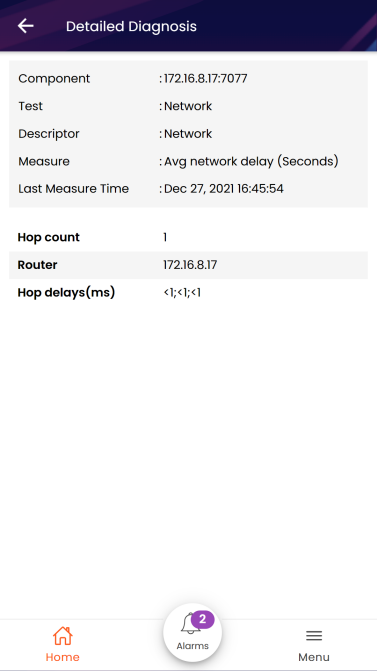The image size is (377, 671).
Task: Tap the Component field label
Action: [54, 79]
